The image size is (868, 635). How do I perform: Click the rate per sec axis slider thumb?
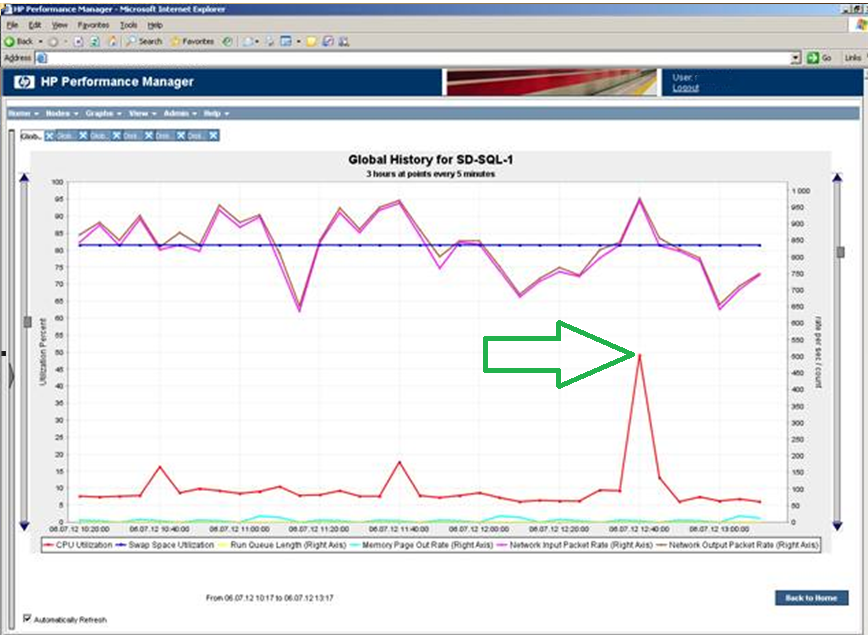[840, 252]
